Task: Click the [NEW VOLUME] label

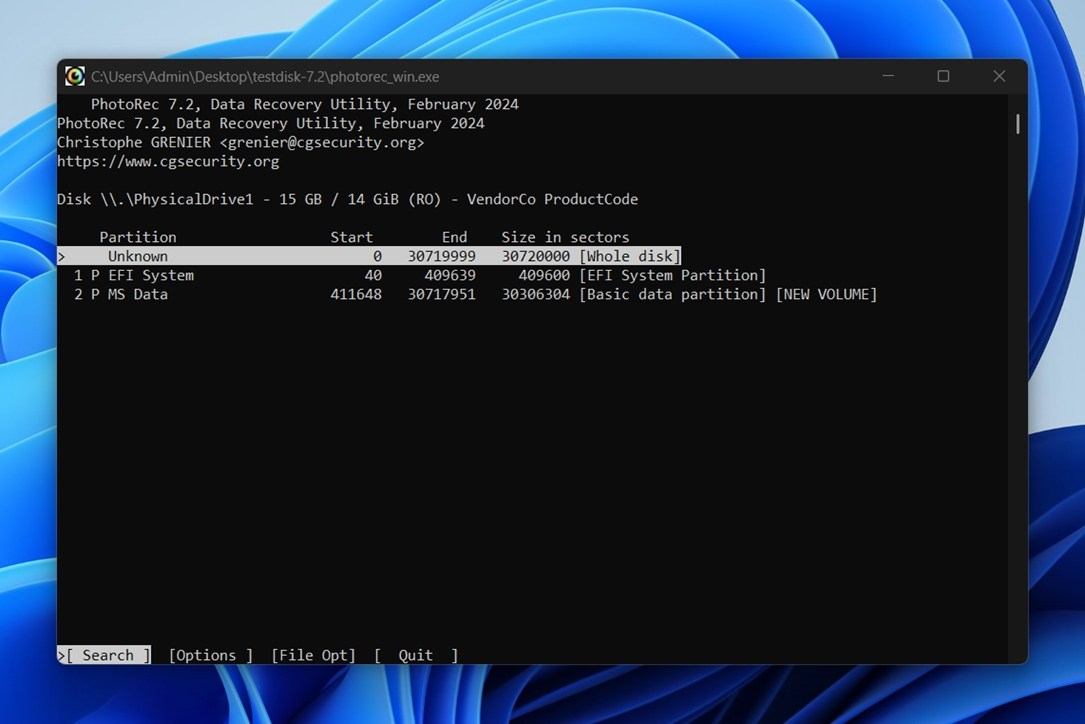Action: [826, 294]
